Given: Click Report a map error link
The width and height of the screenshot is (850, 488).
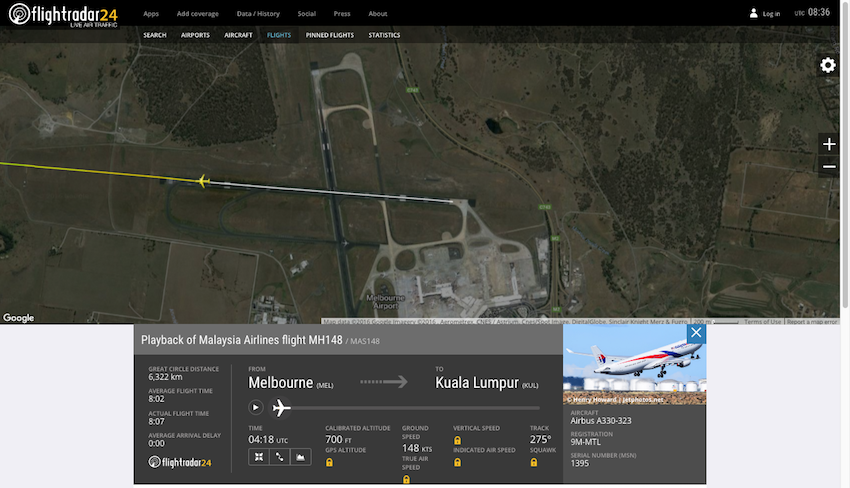Looking at the screenshot, I should pos(812,322).
